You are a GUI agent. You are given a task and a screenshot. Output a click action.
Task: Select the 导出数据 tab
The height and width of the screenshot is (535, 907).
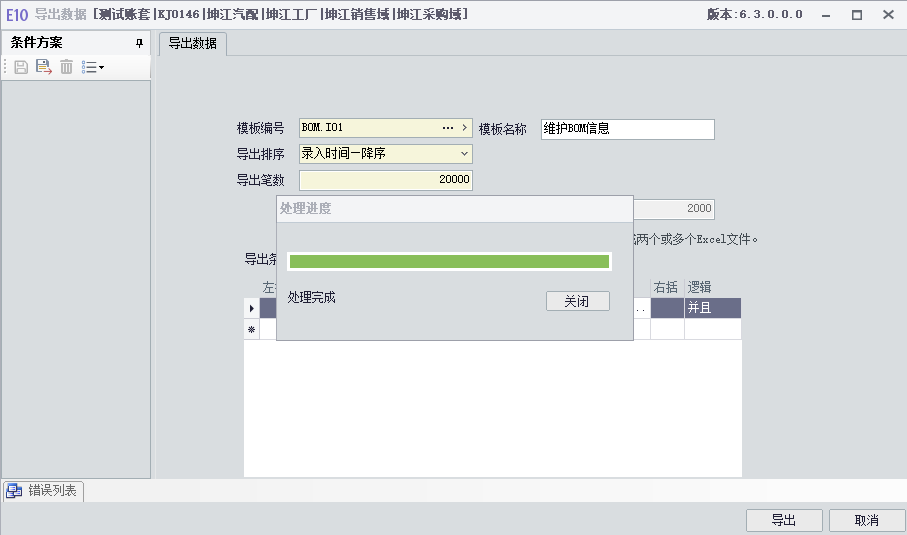pyautogui.click(x=193, y=43)
